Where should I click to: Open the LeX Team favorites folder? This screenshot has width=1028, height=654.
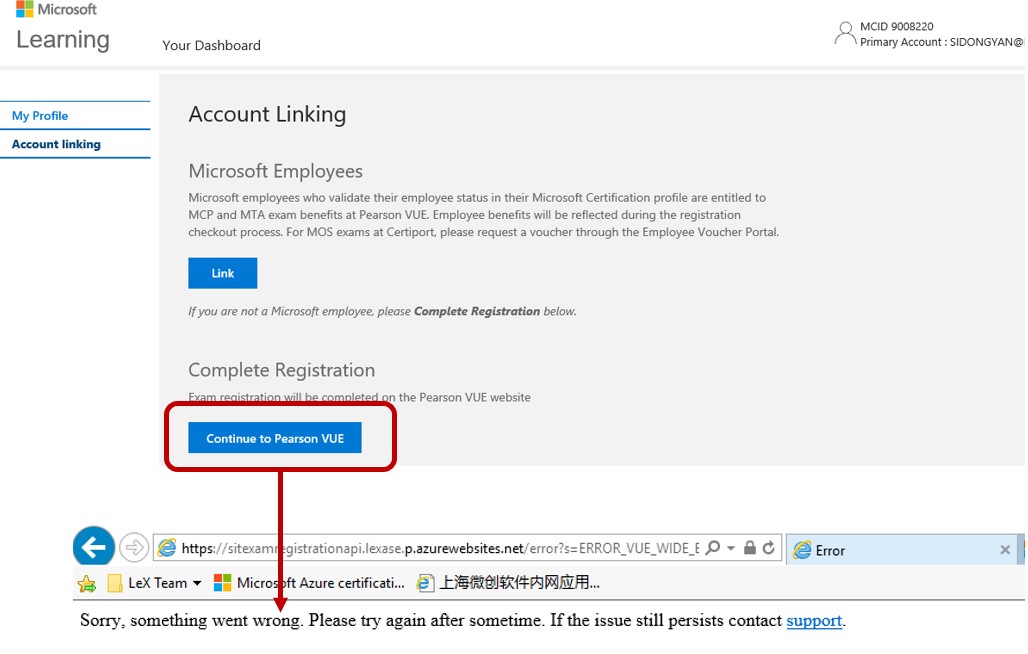point(155,583)
